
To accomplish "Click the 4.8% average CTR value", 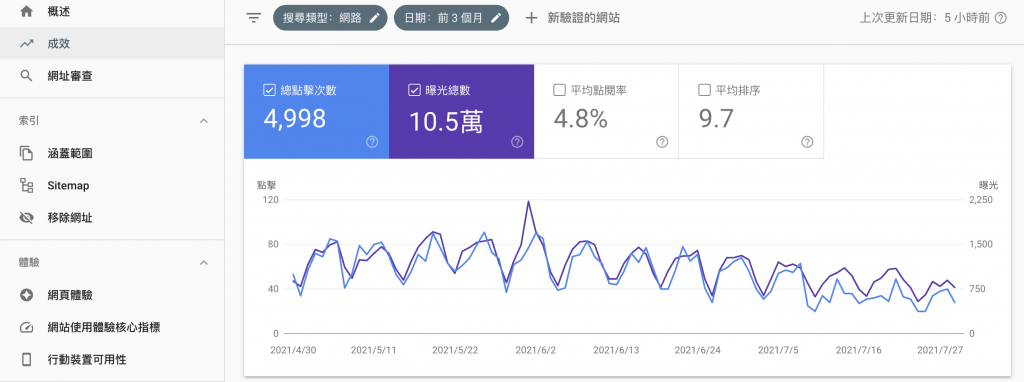I will tap(581, 119).
